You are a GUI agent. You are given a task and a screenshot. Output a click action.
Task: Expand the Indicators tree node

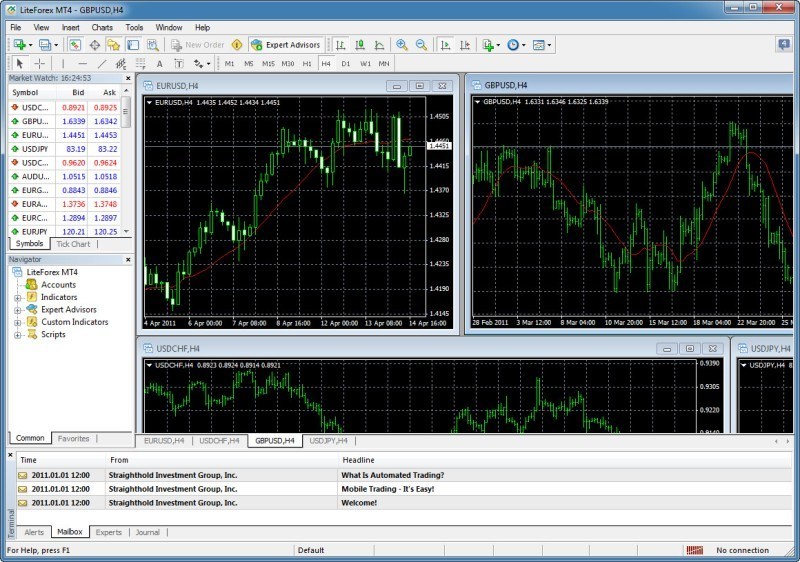click(x=18, y=298)
